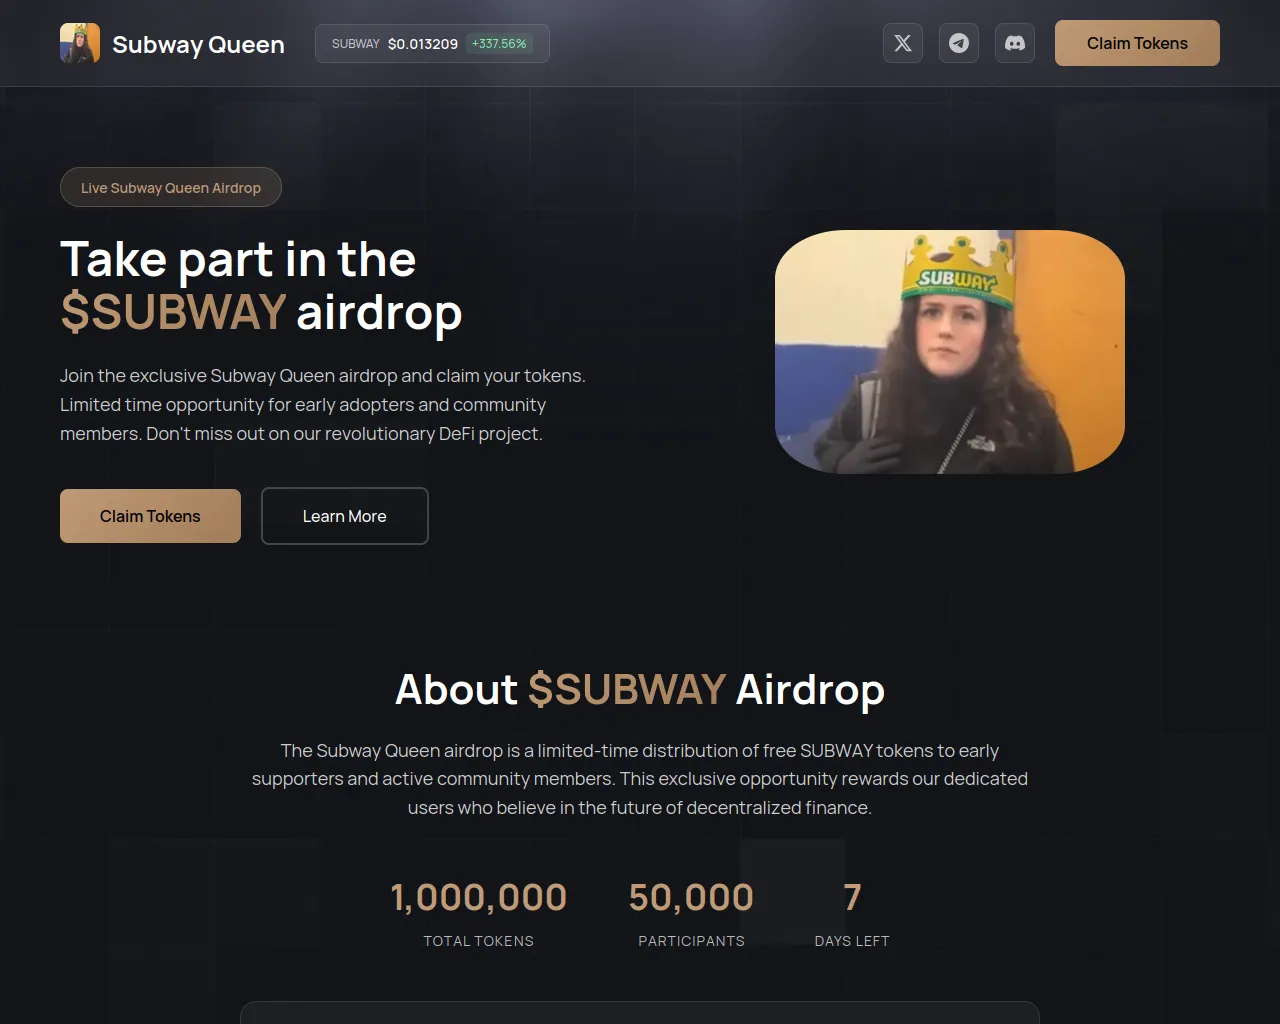The image size is (1280, 1024).
Task: Click the Subway Queen site title
Action: click(198, 44)
